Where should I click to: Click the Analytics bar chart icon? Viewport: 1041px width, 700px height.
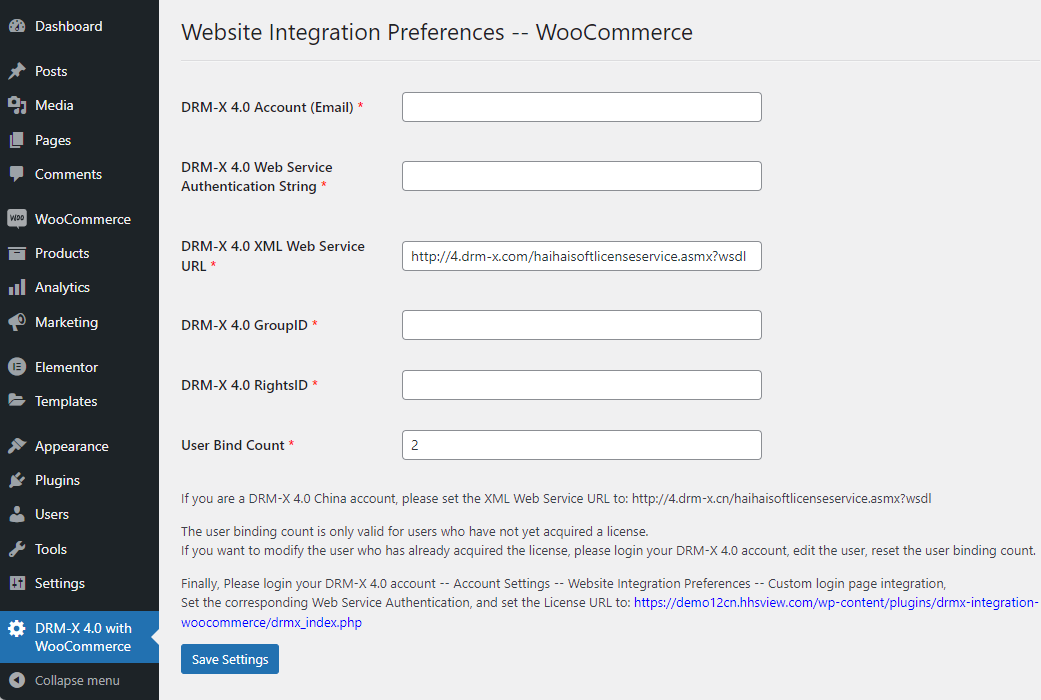pyautogui.click(x=17, y=287)
